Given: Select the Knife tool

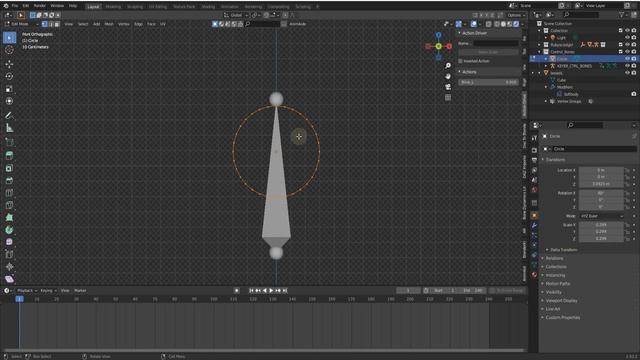Looking at the screenshot, I should 9,205.
